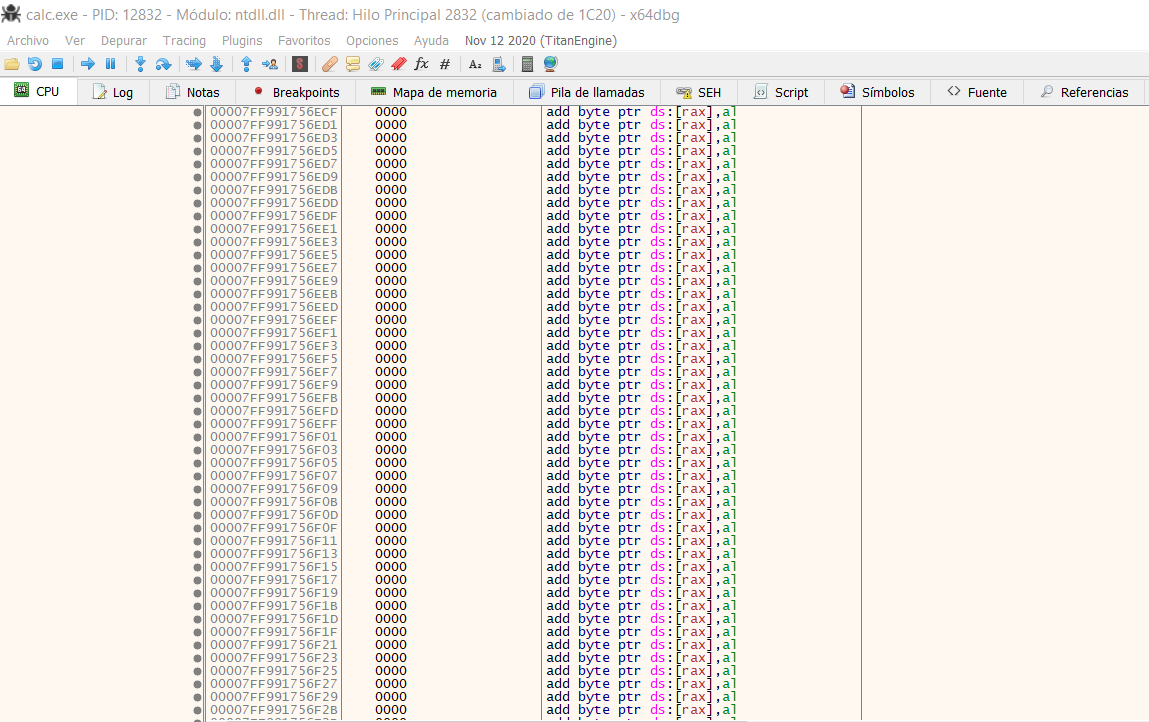Click the Pause icon to halt debugging
Image resolution: width=1149 pixels, height=722 pixels.
click(x=111, y=63)
